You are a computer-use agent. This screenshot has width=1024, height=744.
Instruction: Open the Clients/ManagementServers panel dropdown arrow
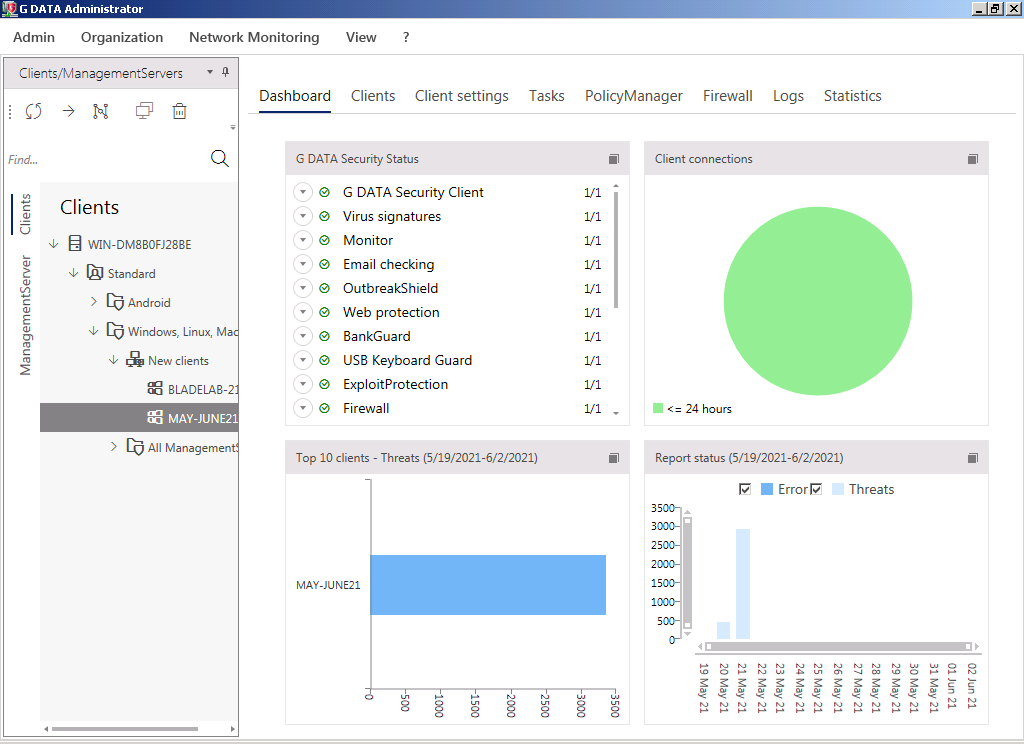pos(209,73)
